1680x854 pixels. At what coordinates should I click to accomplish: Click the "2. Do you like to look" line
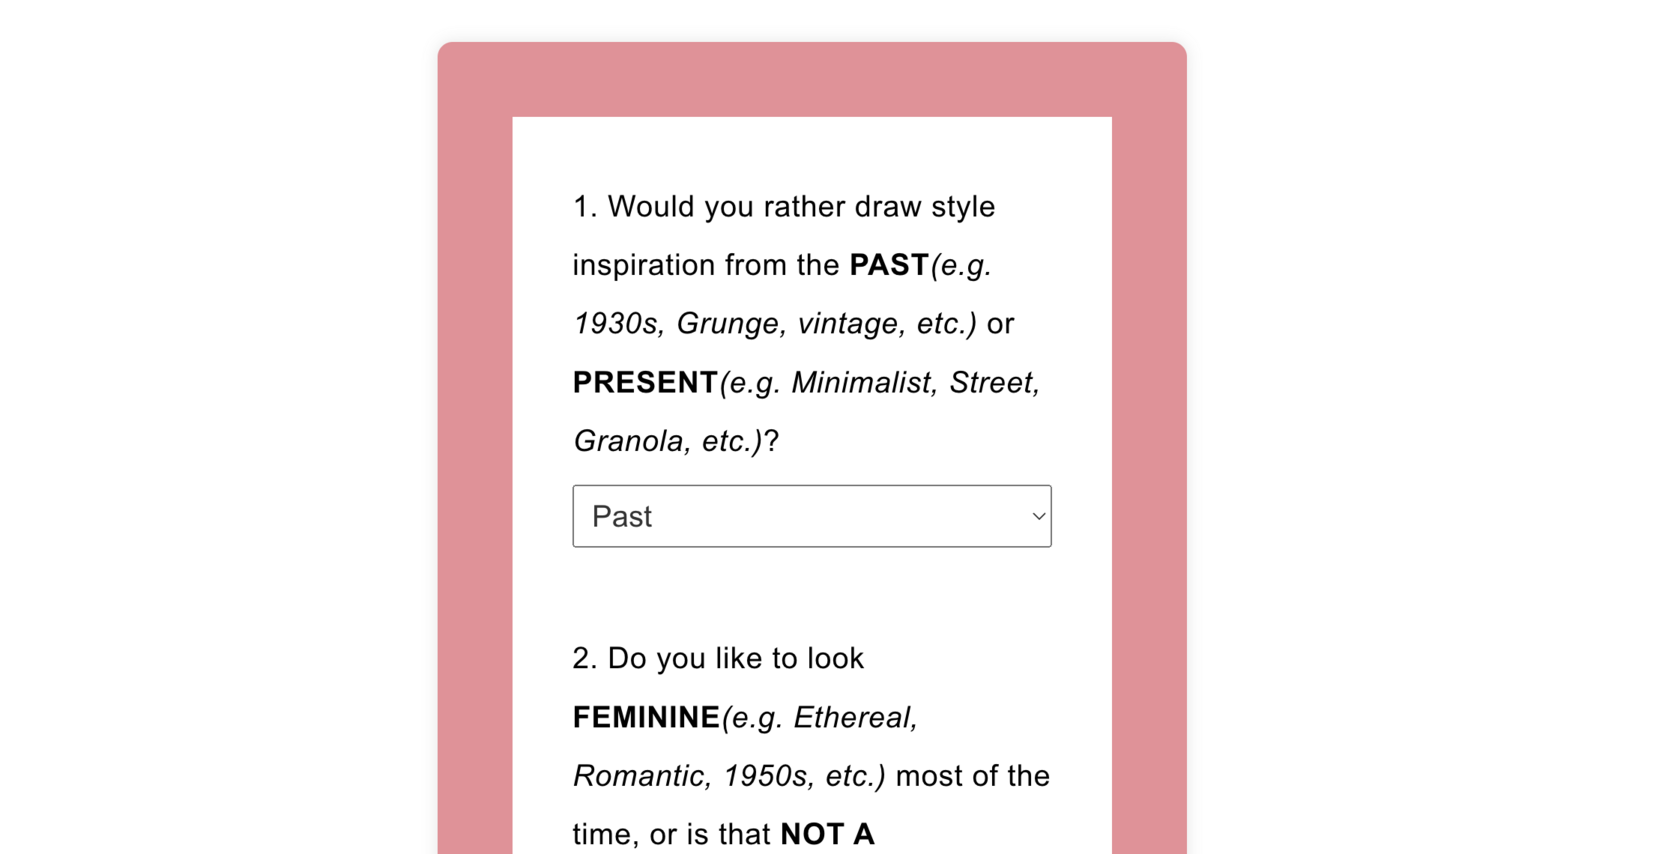(718, 658)
